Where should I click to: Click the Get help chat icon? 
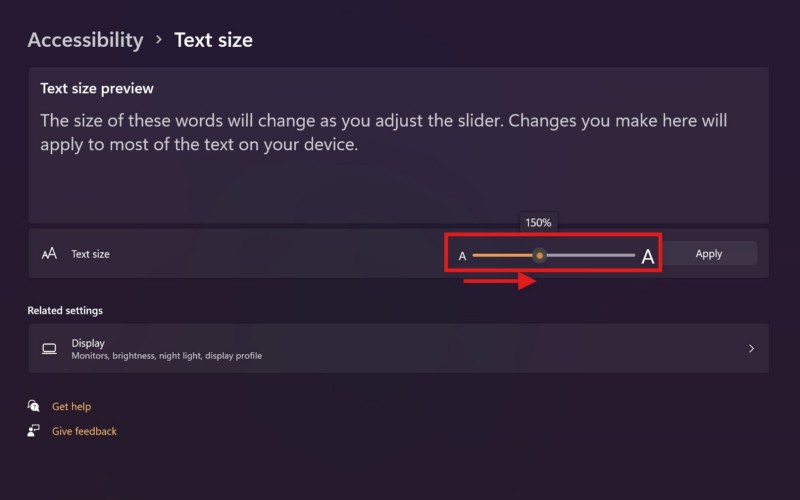[34, 407]
